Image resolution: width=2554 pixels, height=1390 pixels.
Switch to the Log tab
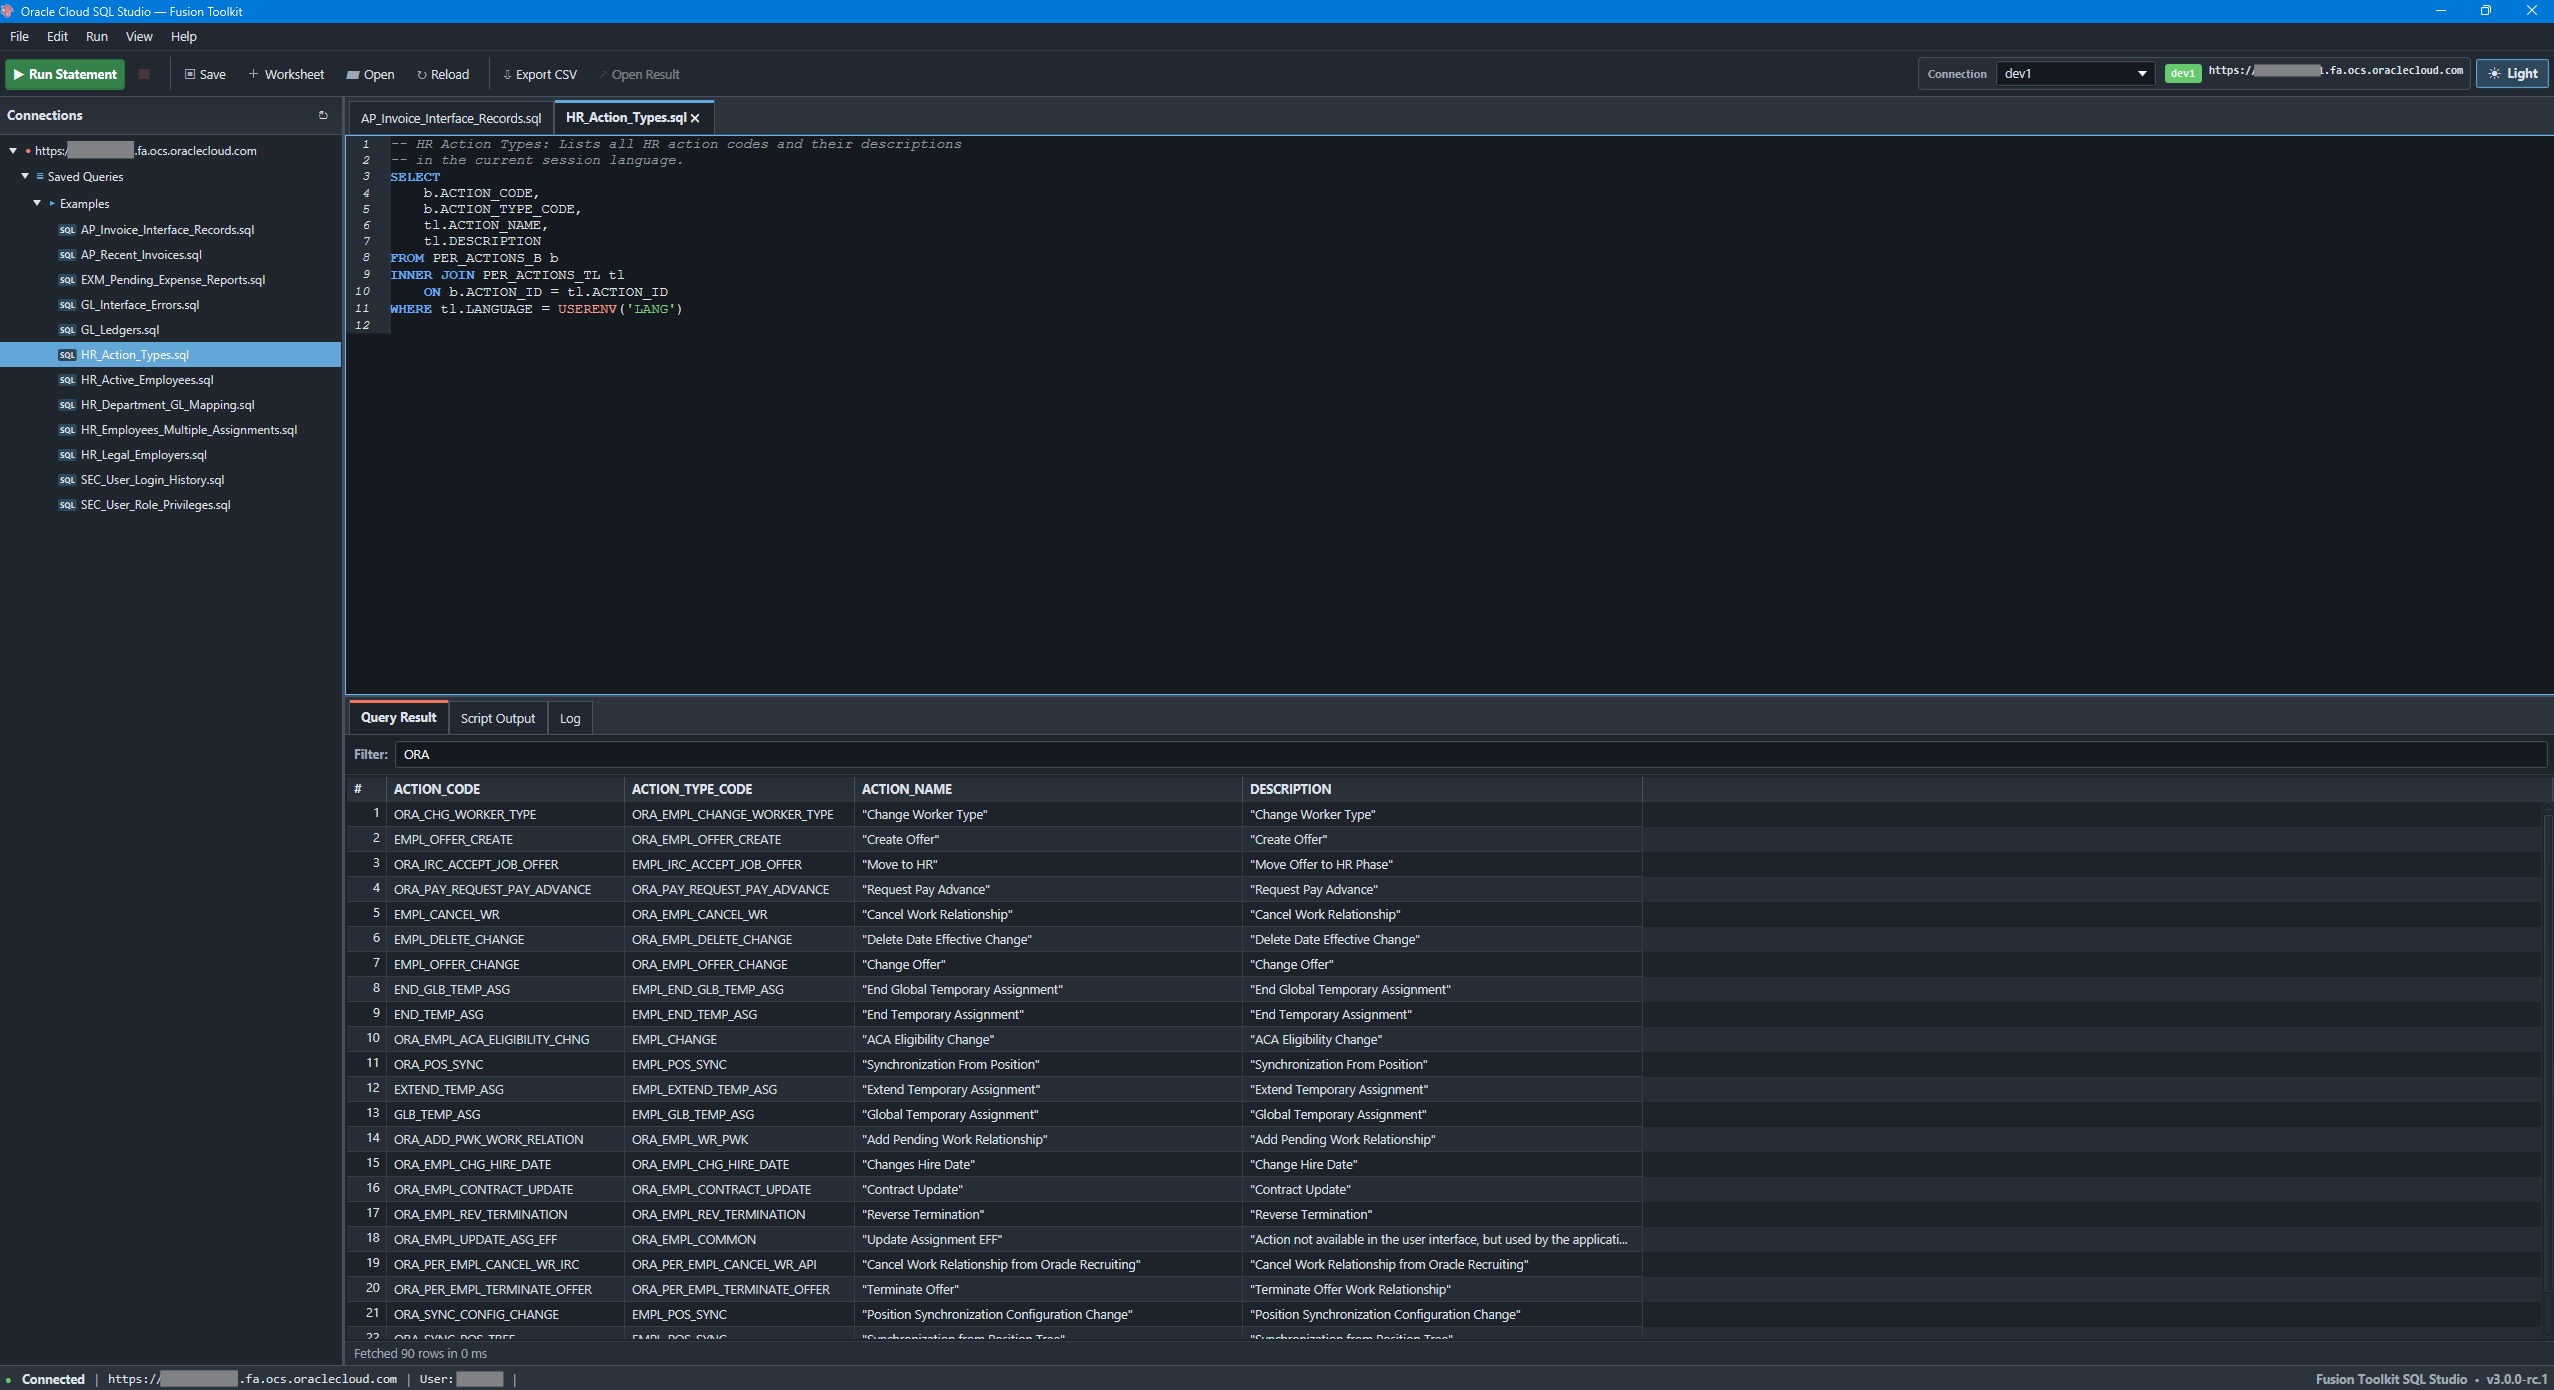(570, 718)
